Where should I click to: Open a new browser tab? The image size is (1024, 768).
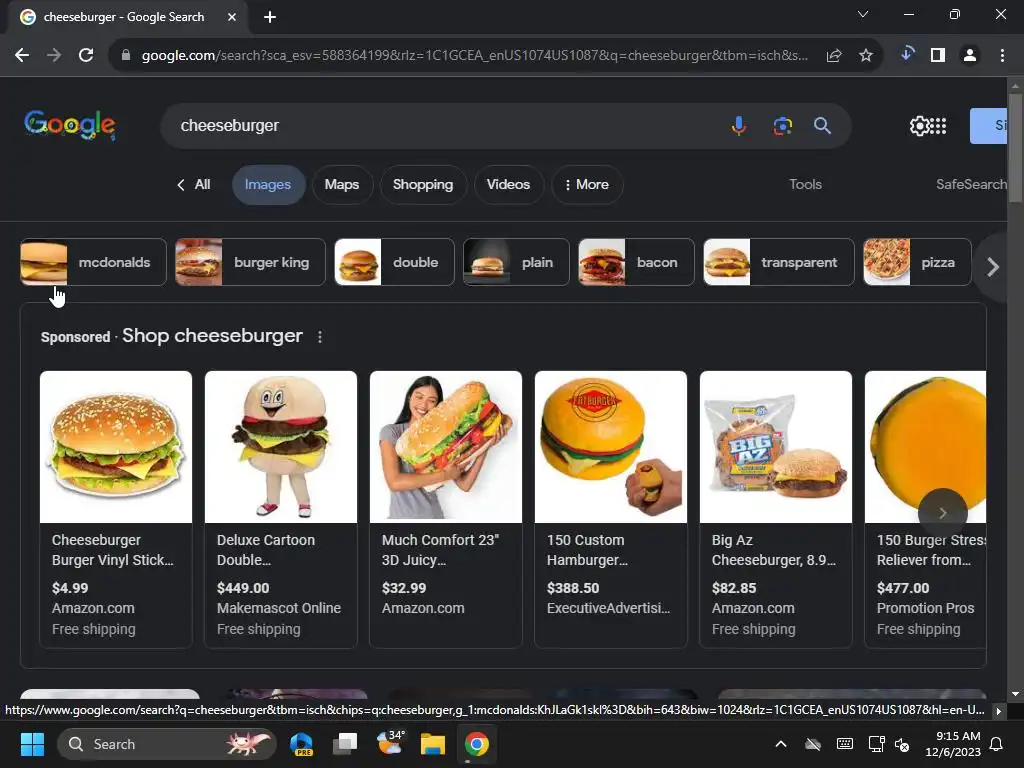270,17
